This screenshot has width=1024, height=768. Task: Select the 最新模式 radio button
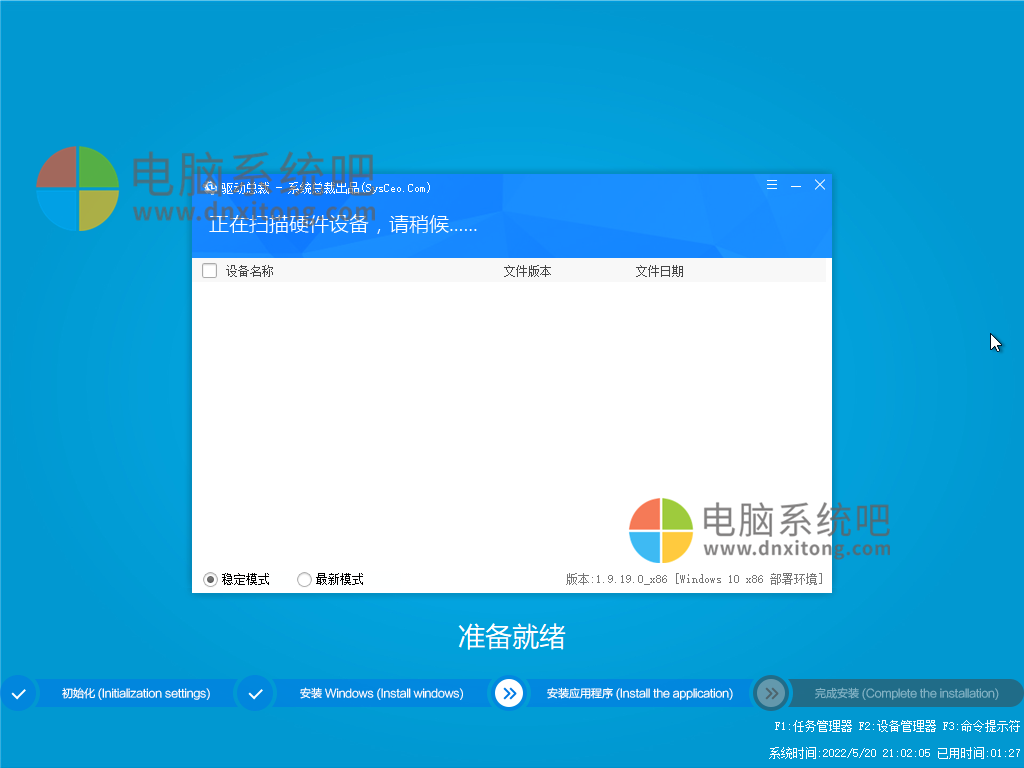point(304,579)
